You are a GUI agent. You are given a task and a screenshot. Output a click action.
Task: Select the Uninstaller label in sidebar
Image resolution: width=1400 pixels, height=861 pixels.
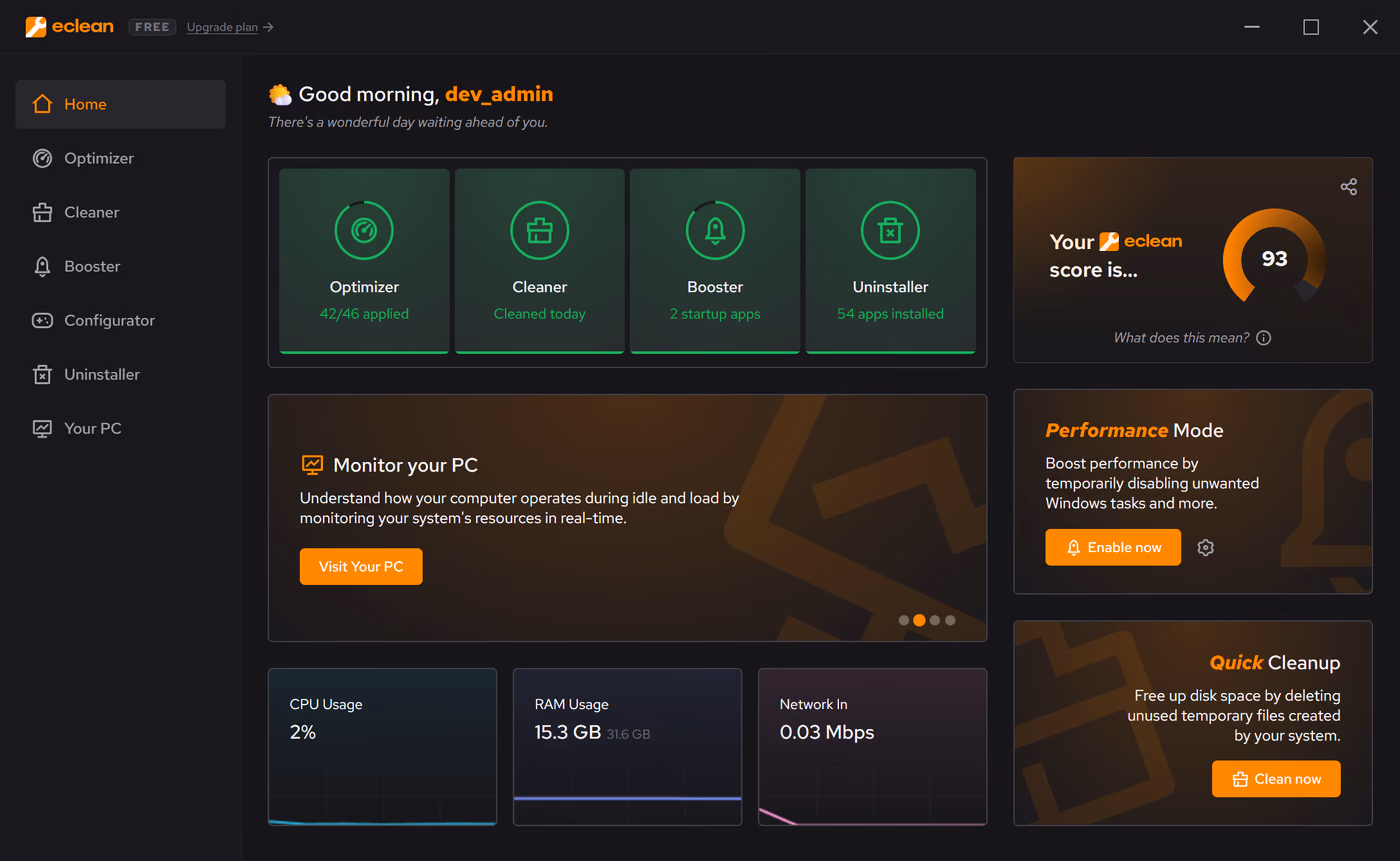102,374
